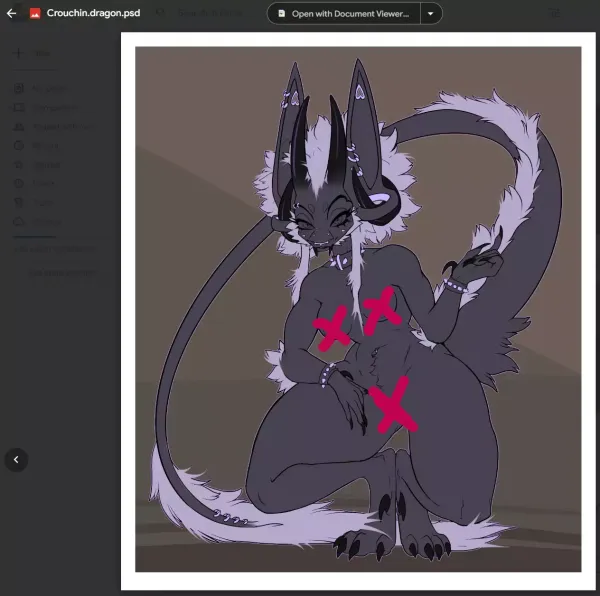Click the Document Viewer icon in Open with button
The width and height of the screenshot is (600, 596).
(281, 15)
